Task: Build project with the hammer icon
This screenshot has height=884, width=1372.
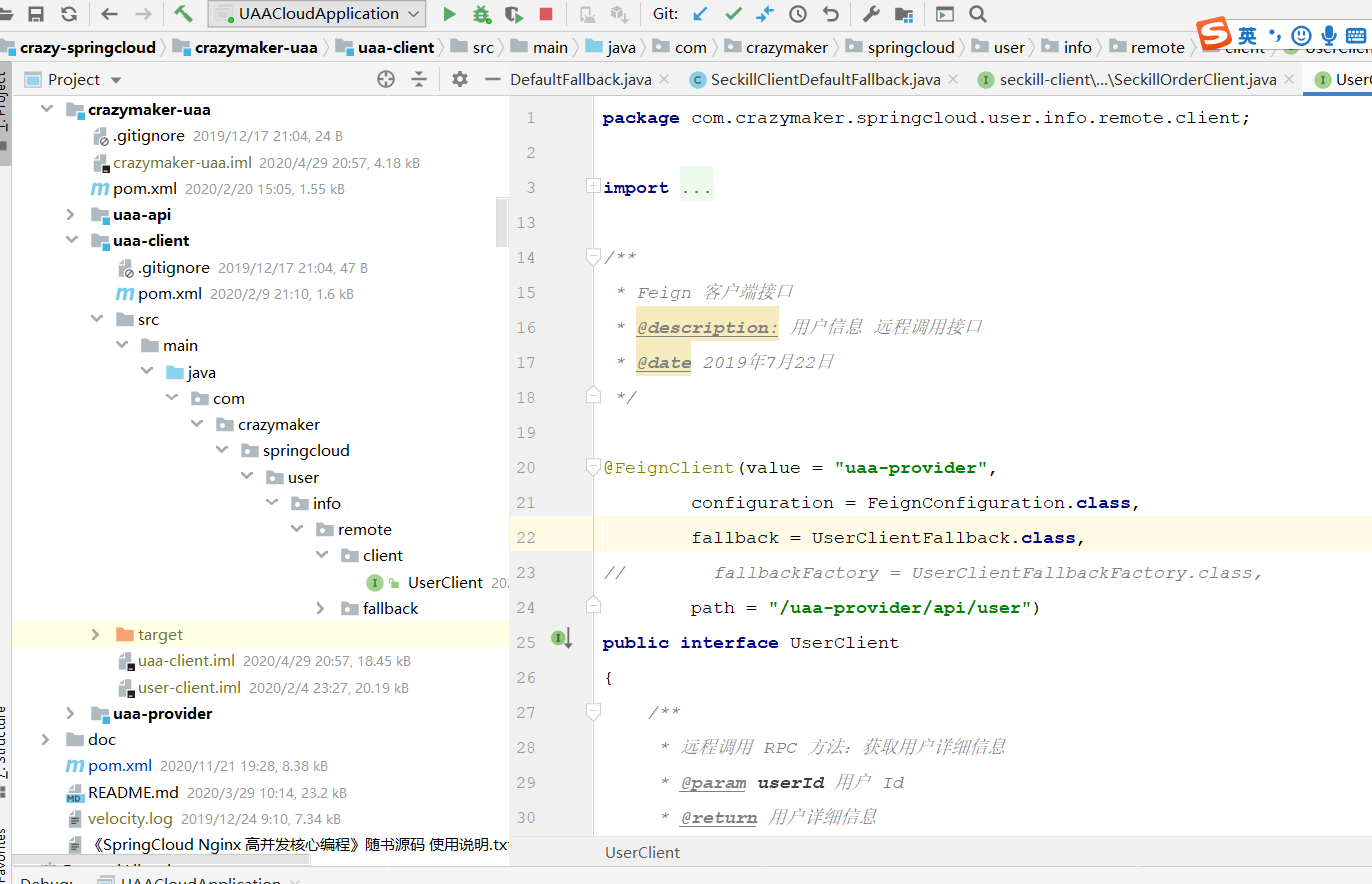Action: [183, 14]
